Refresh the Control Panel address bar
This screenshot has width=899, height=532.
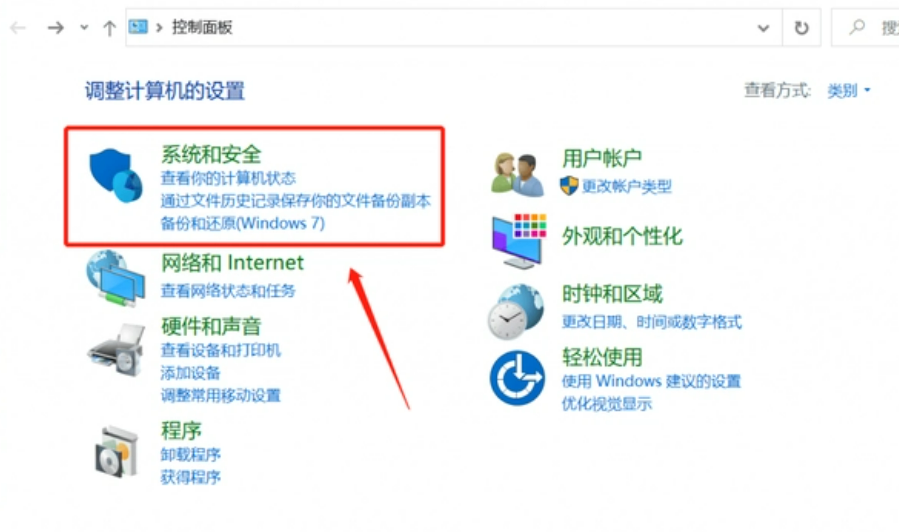click(802, 28)
